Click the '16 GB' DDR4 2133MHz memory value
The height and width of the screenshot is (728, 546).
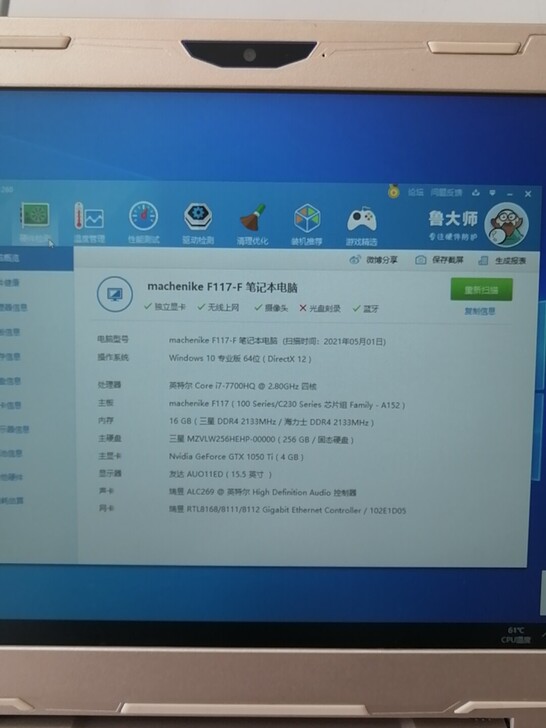271,422
